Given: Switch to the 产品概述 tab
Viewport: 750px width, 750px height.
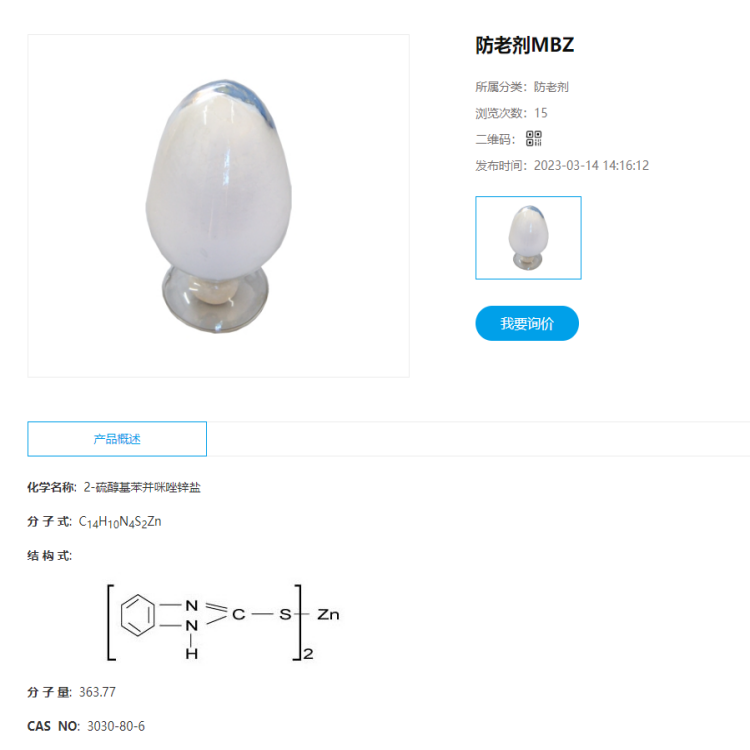Looking at the screenshot, I should pyautogui.click(x=117, y=439).
